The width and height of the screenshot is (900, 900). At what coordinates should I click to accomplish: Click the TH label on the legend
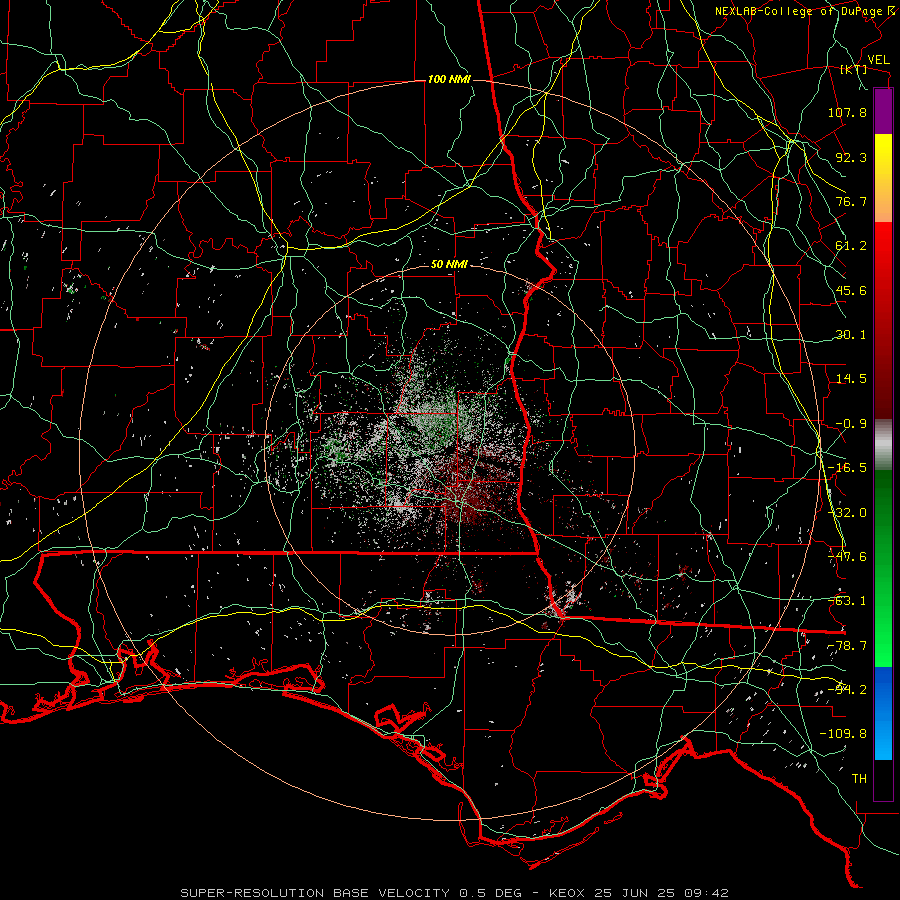(859, 779)
